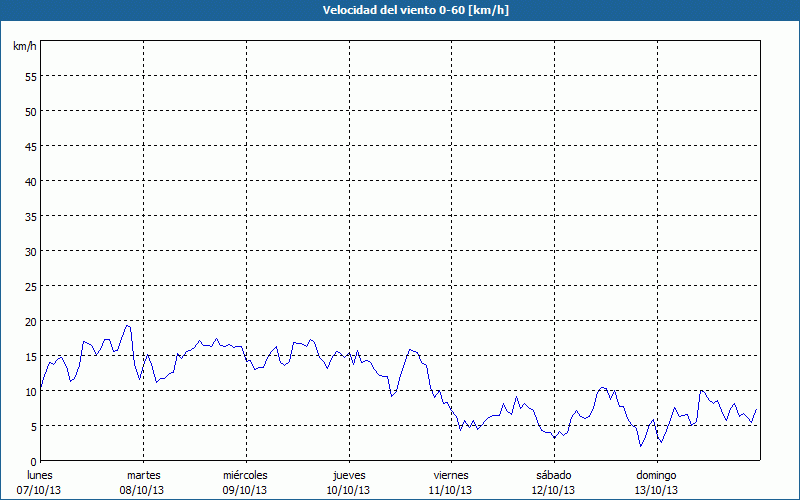Screen dimensions: 800x500
Task: Click the 10 tick label on the y-axis
Action: point(30,391)
